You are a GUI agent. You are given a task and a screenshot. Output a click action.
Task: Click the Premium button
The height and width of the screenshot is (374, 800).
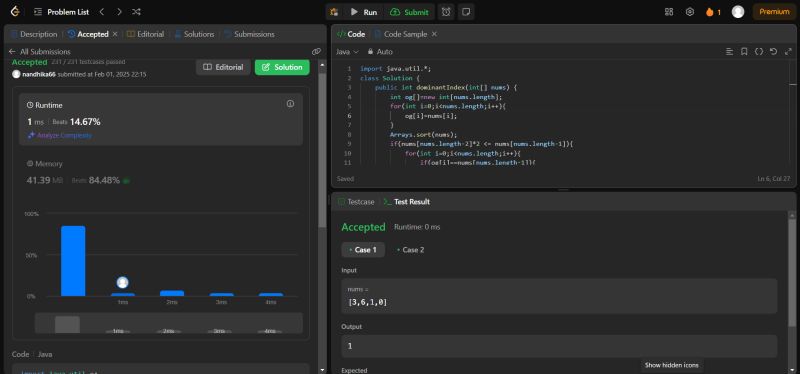[774, 12]
